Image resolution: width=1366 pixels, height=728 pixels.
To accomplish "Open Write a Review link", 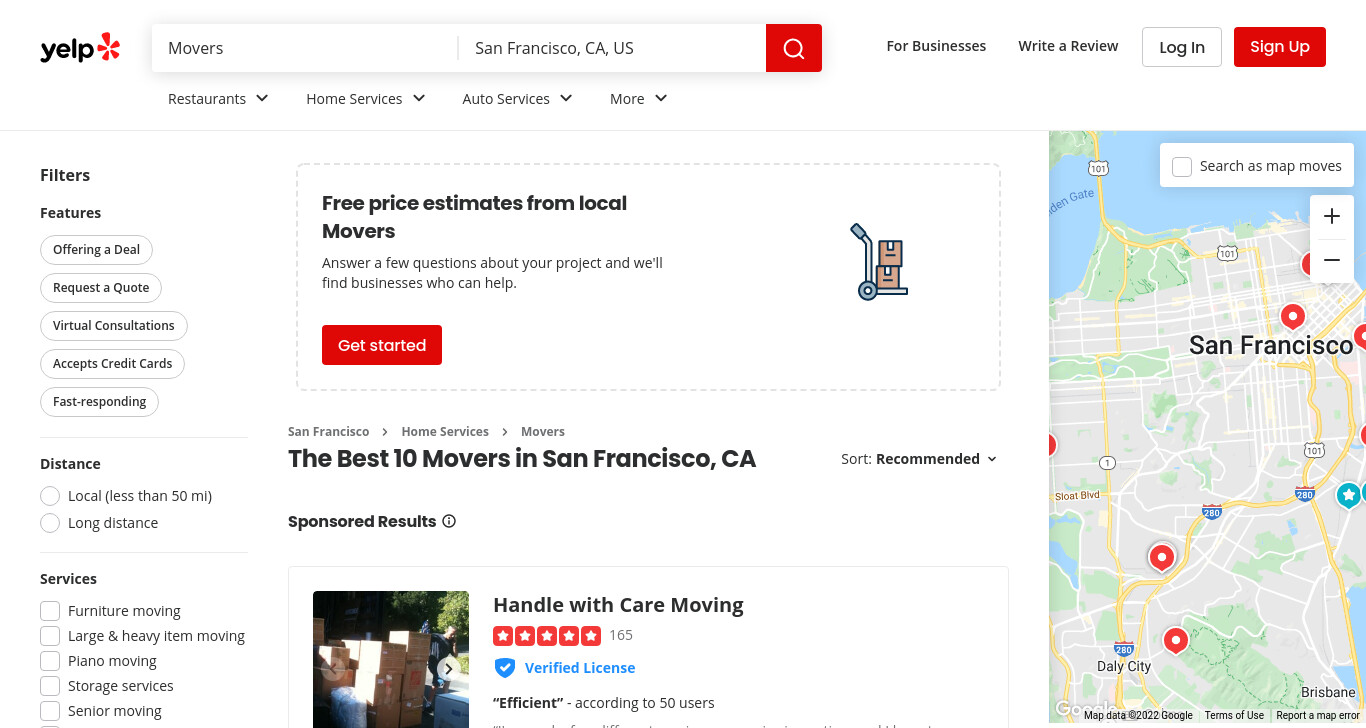I will (x=1068, y=46).
